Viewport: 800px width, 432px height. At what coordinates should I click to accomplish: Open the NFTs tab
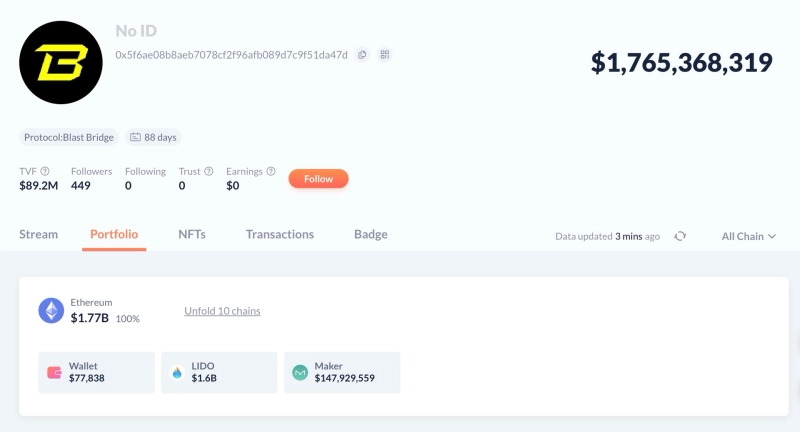point(192,234)
